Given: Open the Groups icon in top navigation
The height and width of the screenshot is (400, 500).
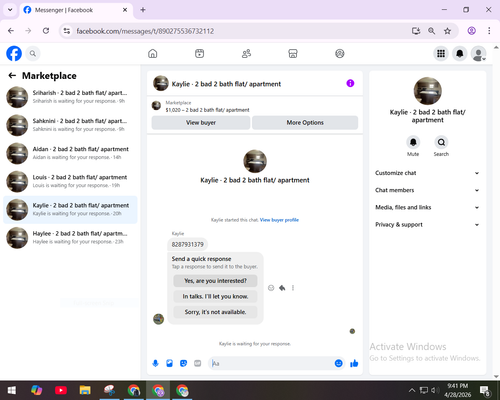Looking at the screenshot, I should [340, 53].
